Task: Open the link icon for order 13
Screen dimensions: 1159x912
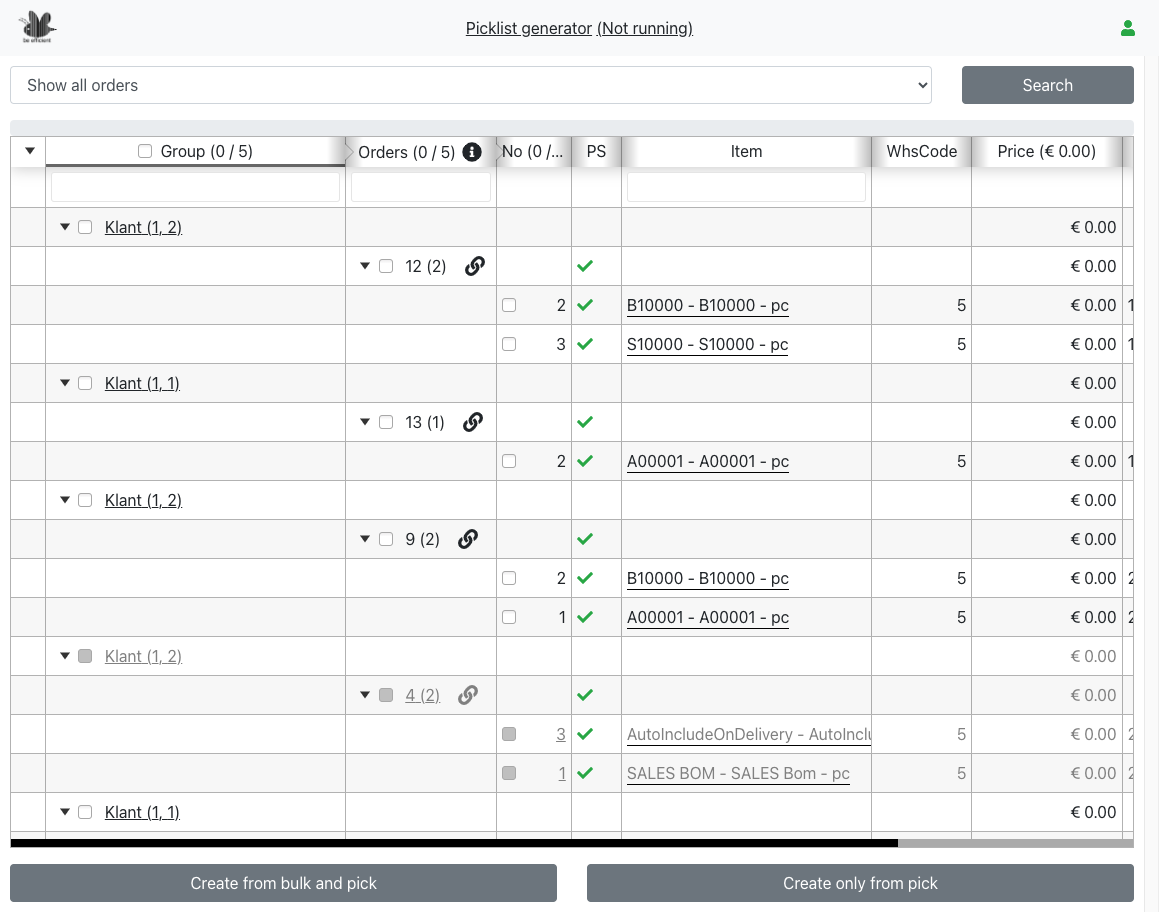Action: tap(473, 422)
